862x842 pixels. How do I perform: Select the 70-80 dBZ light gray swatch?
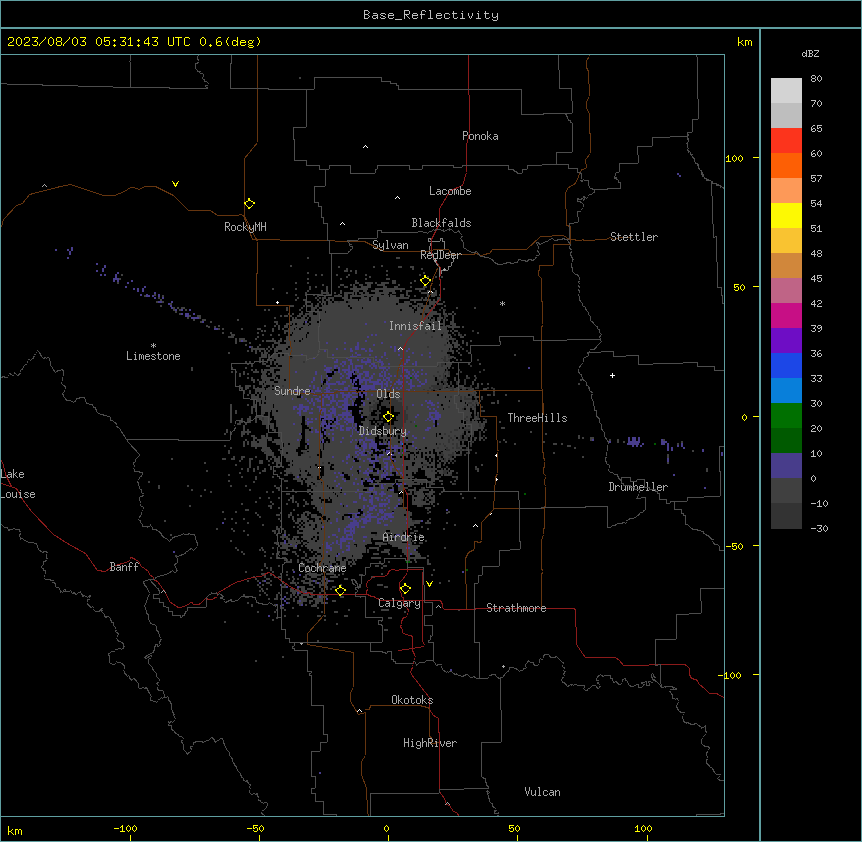point(786,91)
